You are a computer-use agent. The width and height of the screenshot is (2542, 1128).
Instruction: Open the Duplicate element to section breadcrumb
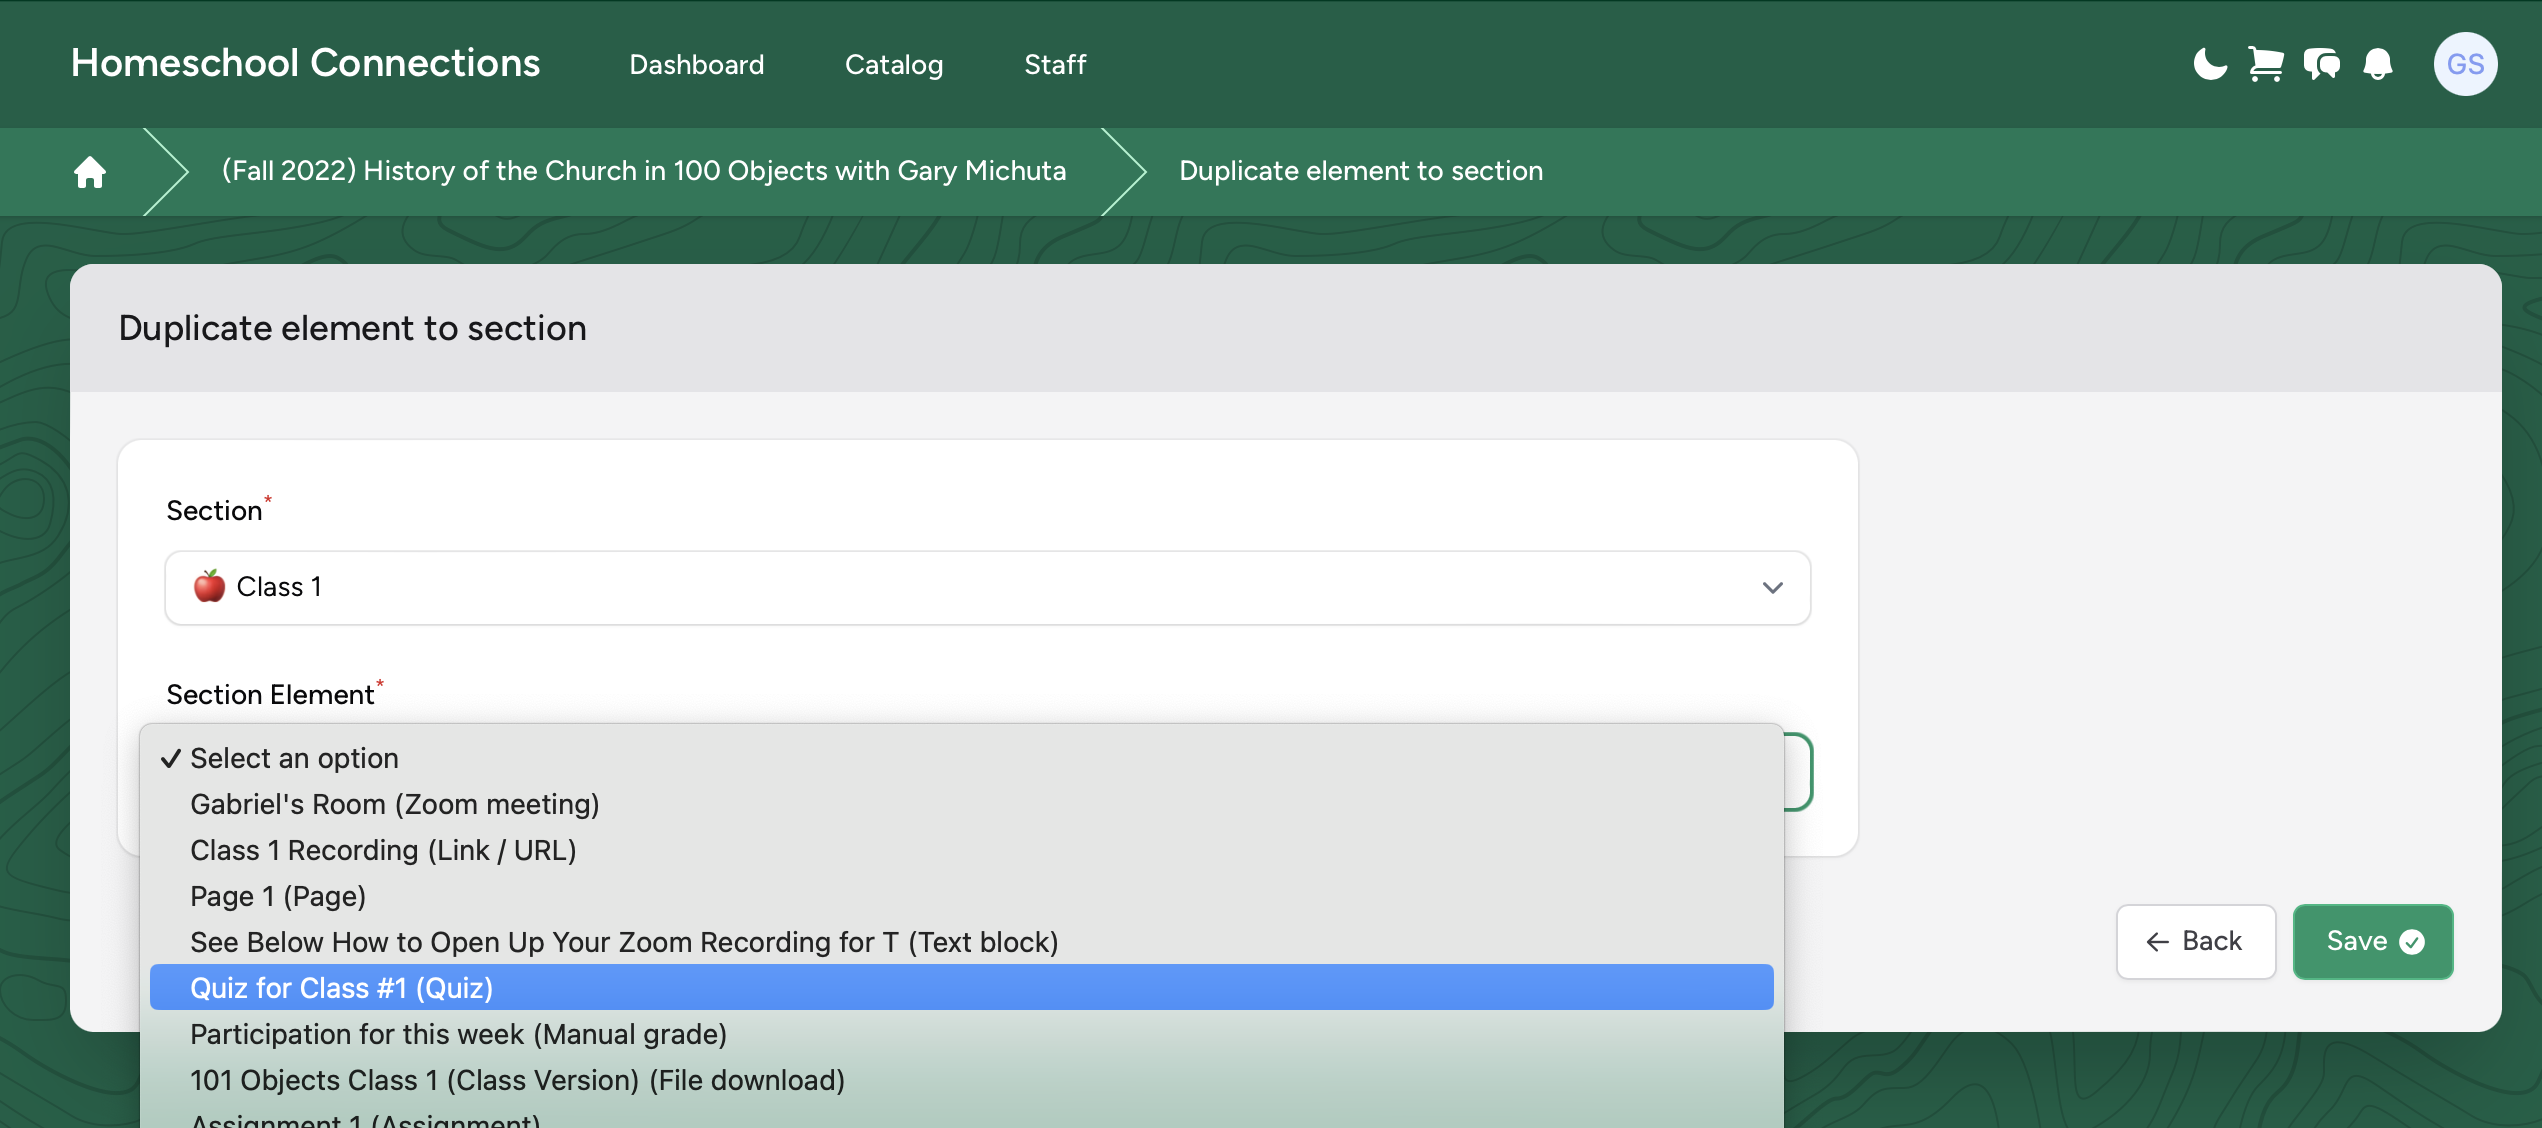pos(1361,171)
